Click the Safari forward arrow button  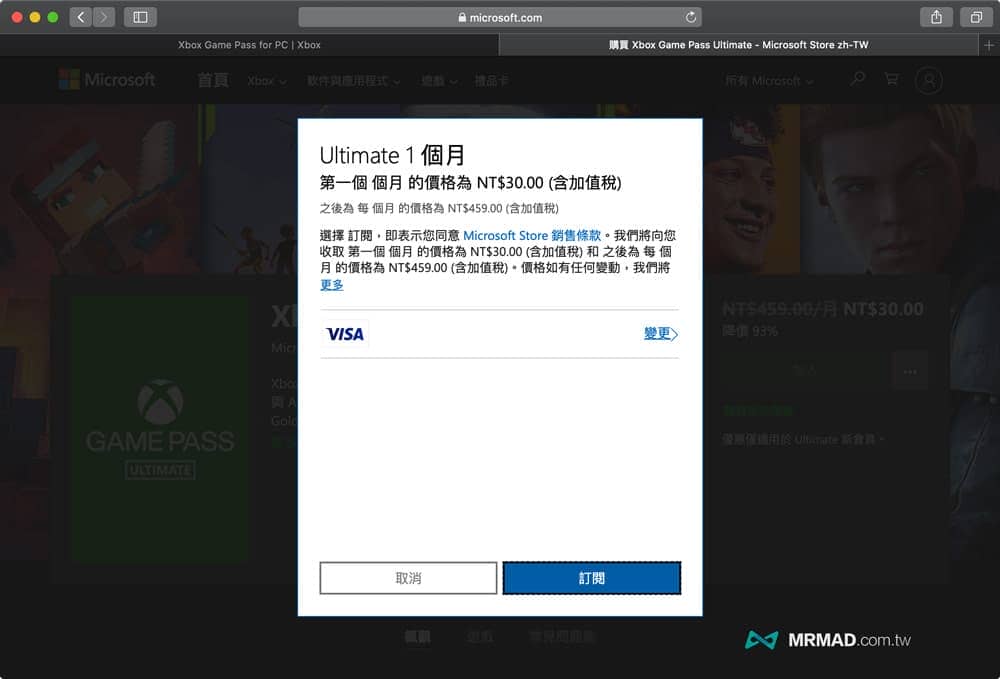(x=104, y=17)
